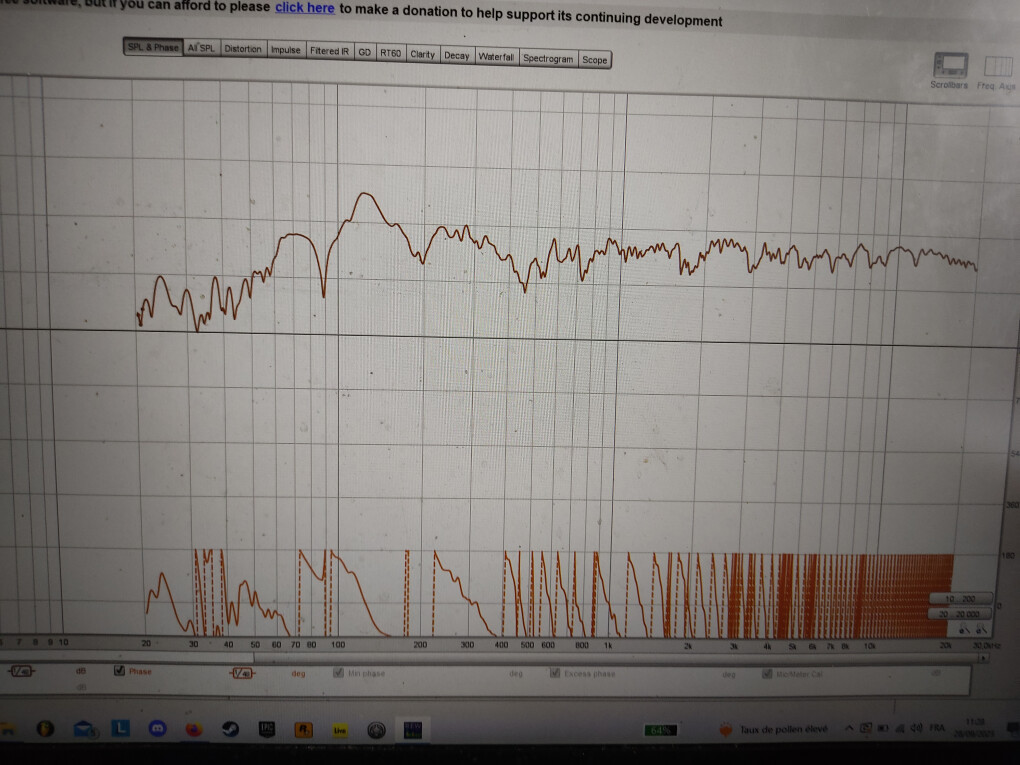1020x765 pixels.
Task: Toggle the Excess phase checkbox
Action: [554, 673]
